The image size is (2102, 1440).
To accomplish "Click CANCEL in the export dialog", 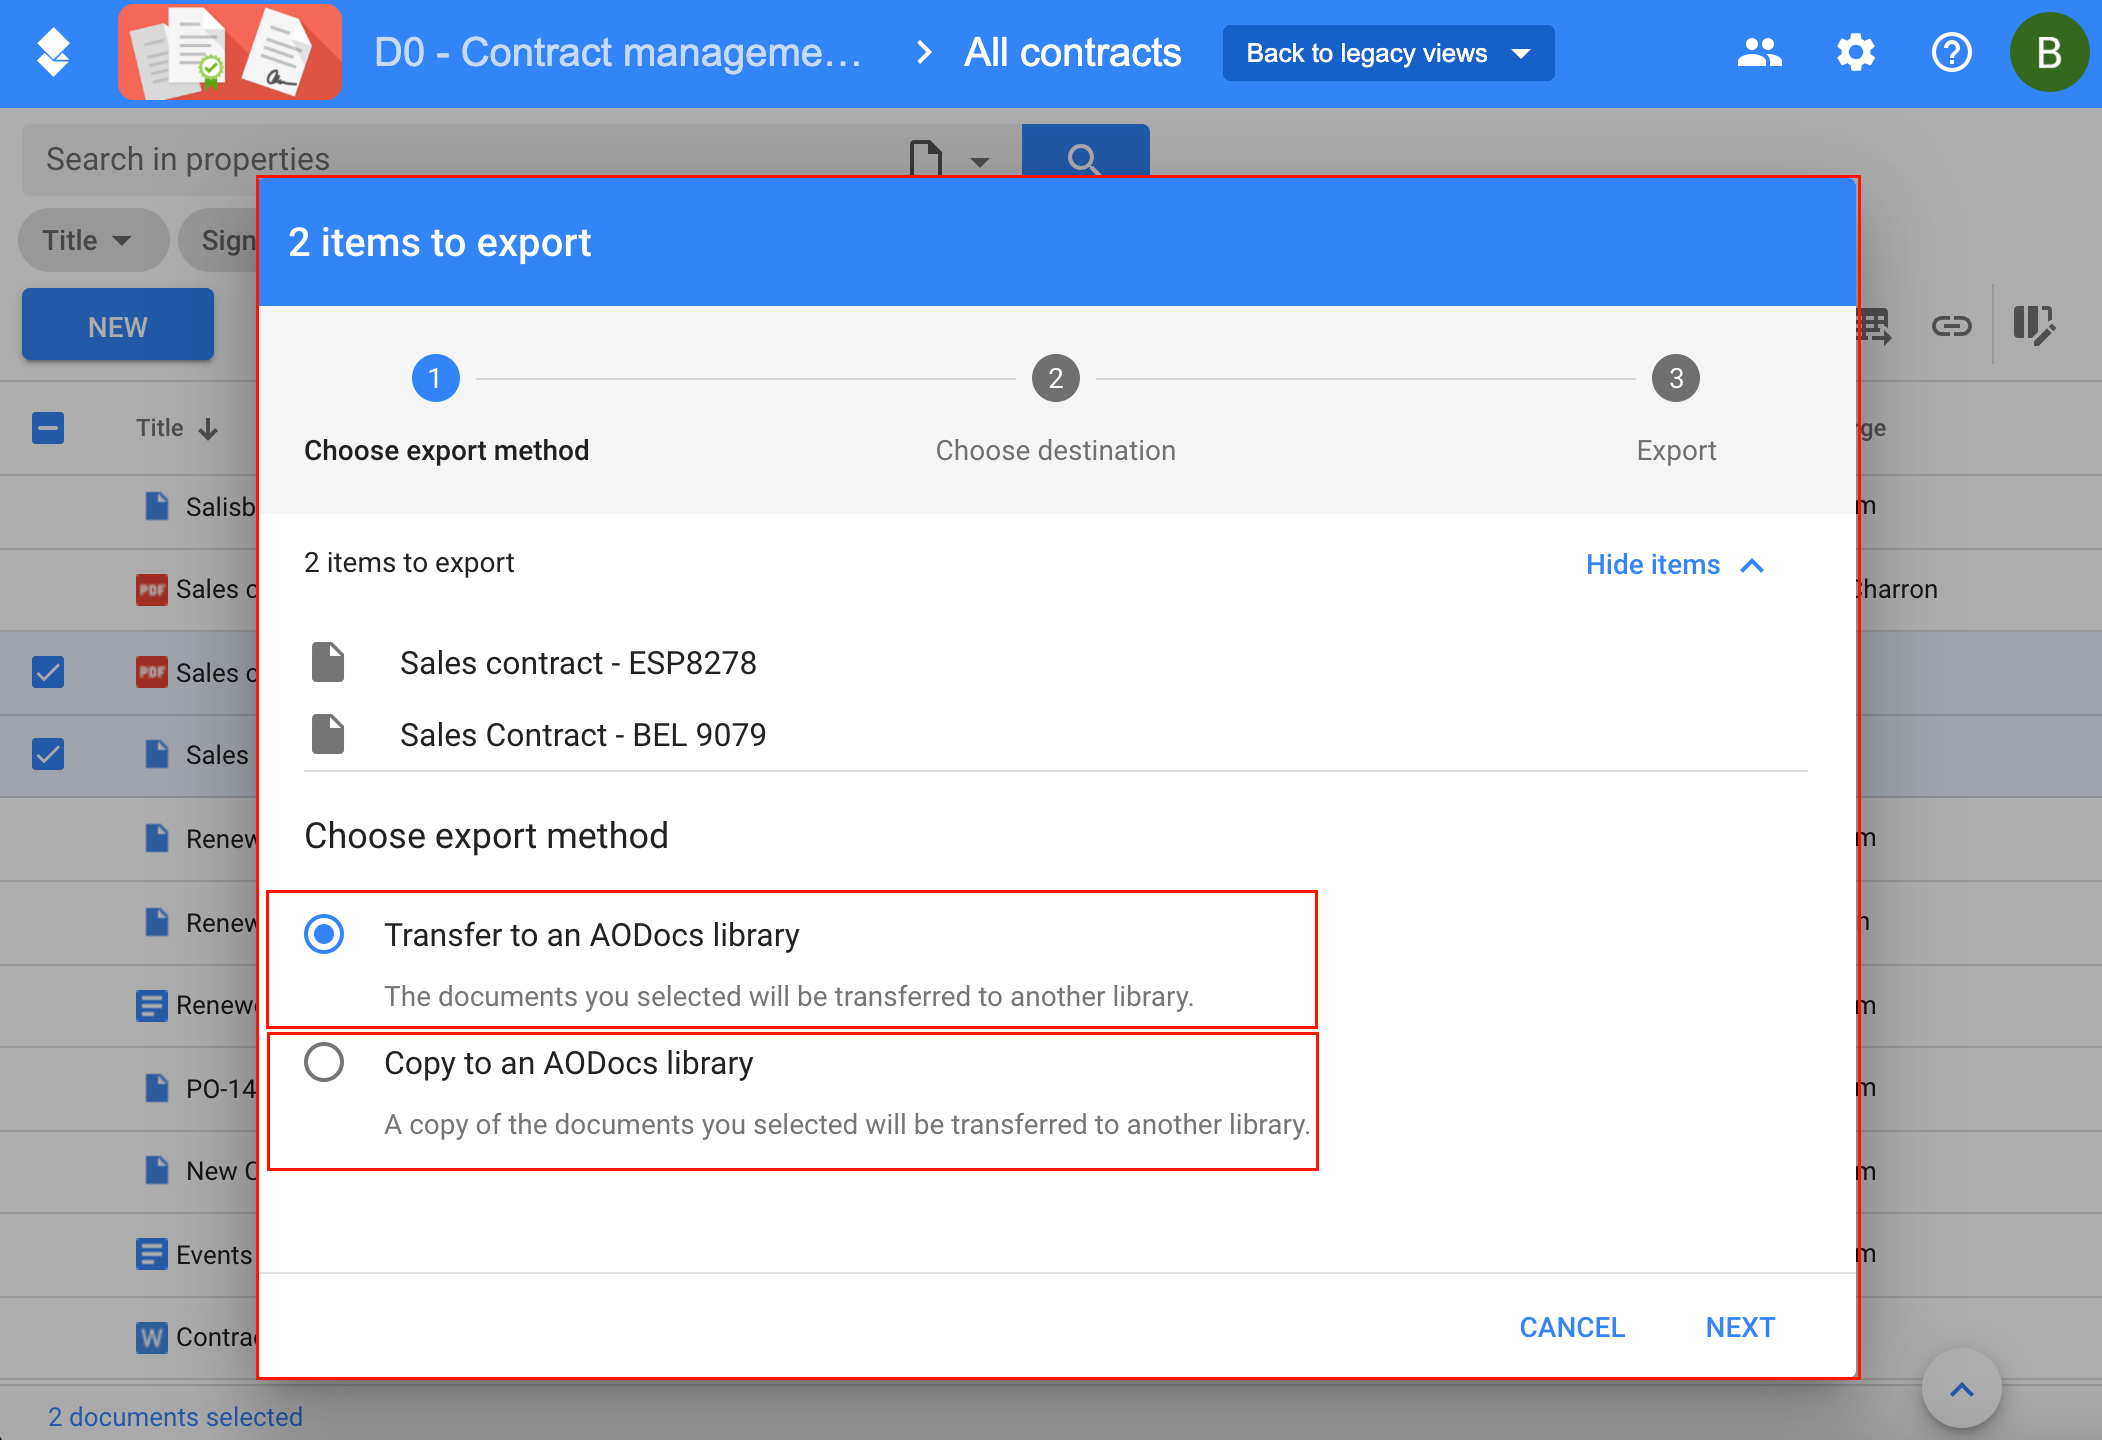I will [1572, 1328].
